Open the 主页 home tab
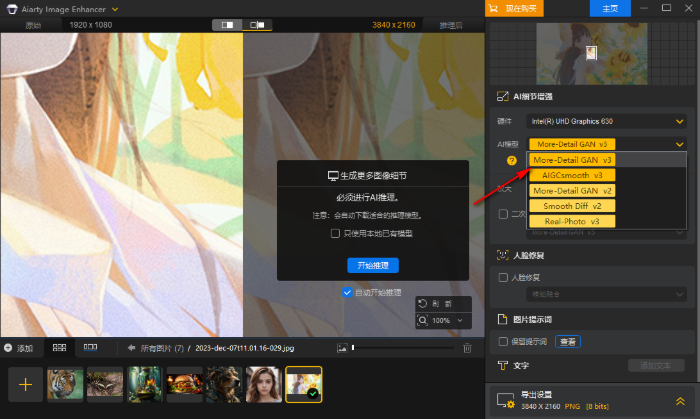700x419 pixels. pos(610,8)
